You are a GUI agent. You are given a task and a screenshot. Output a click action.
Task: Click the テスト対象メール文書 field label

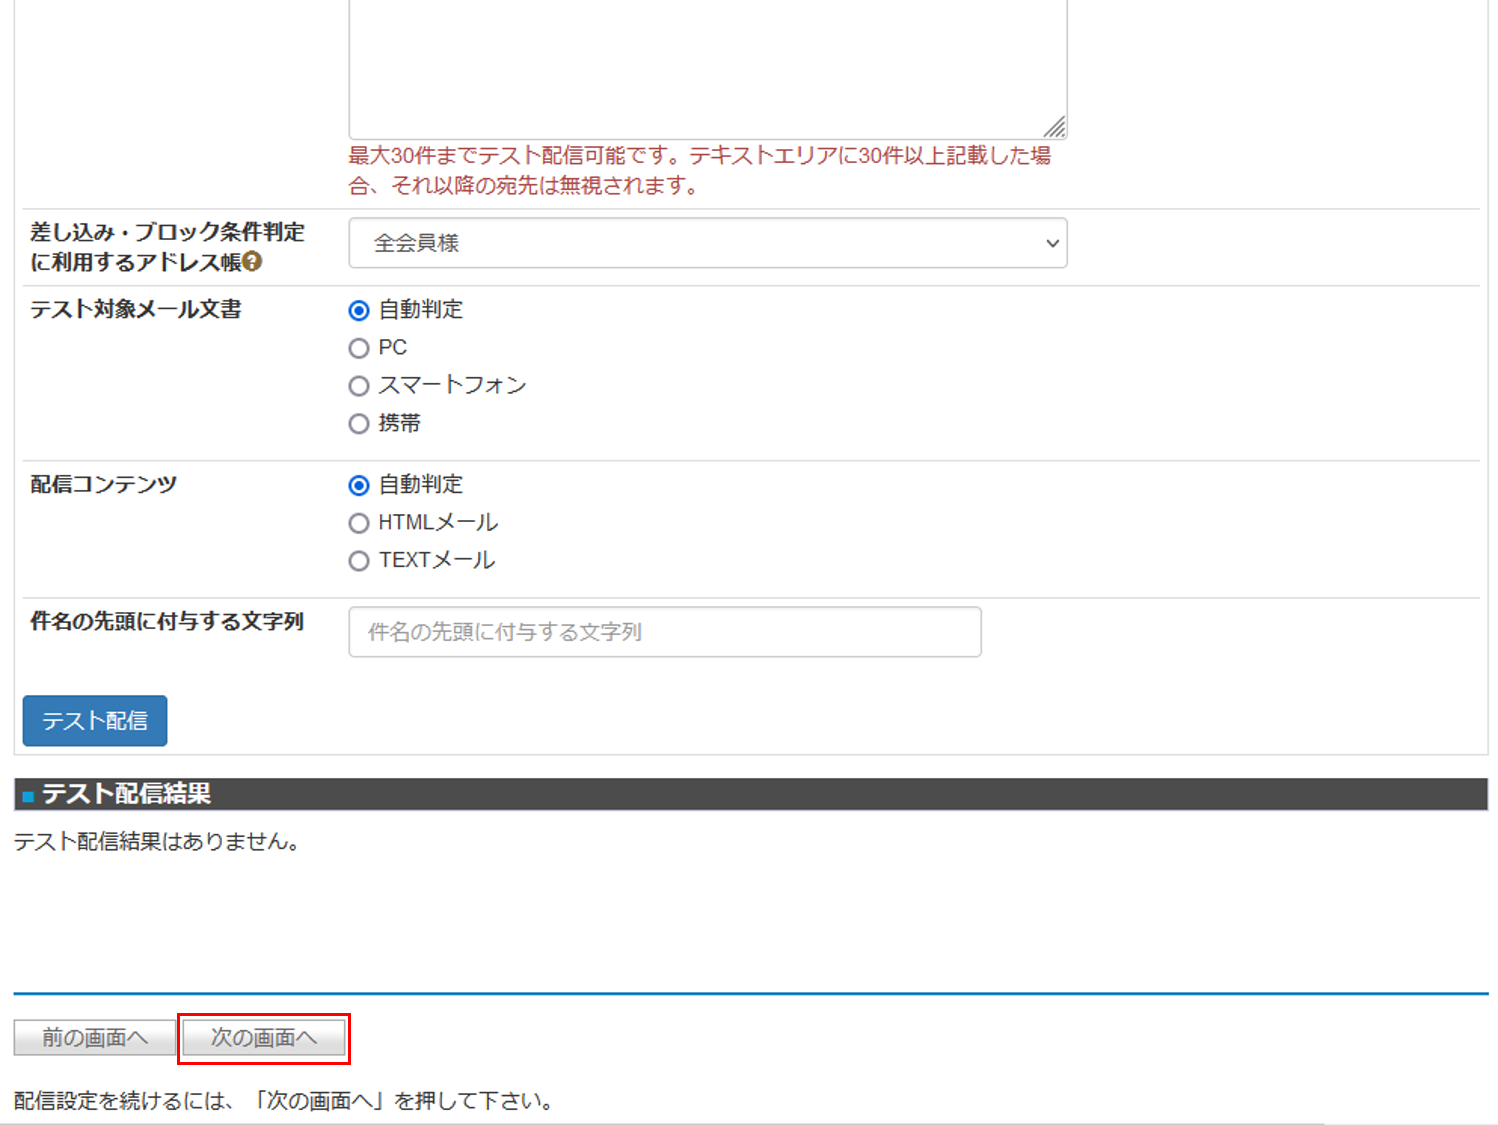click(136, 310)
